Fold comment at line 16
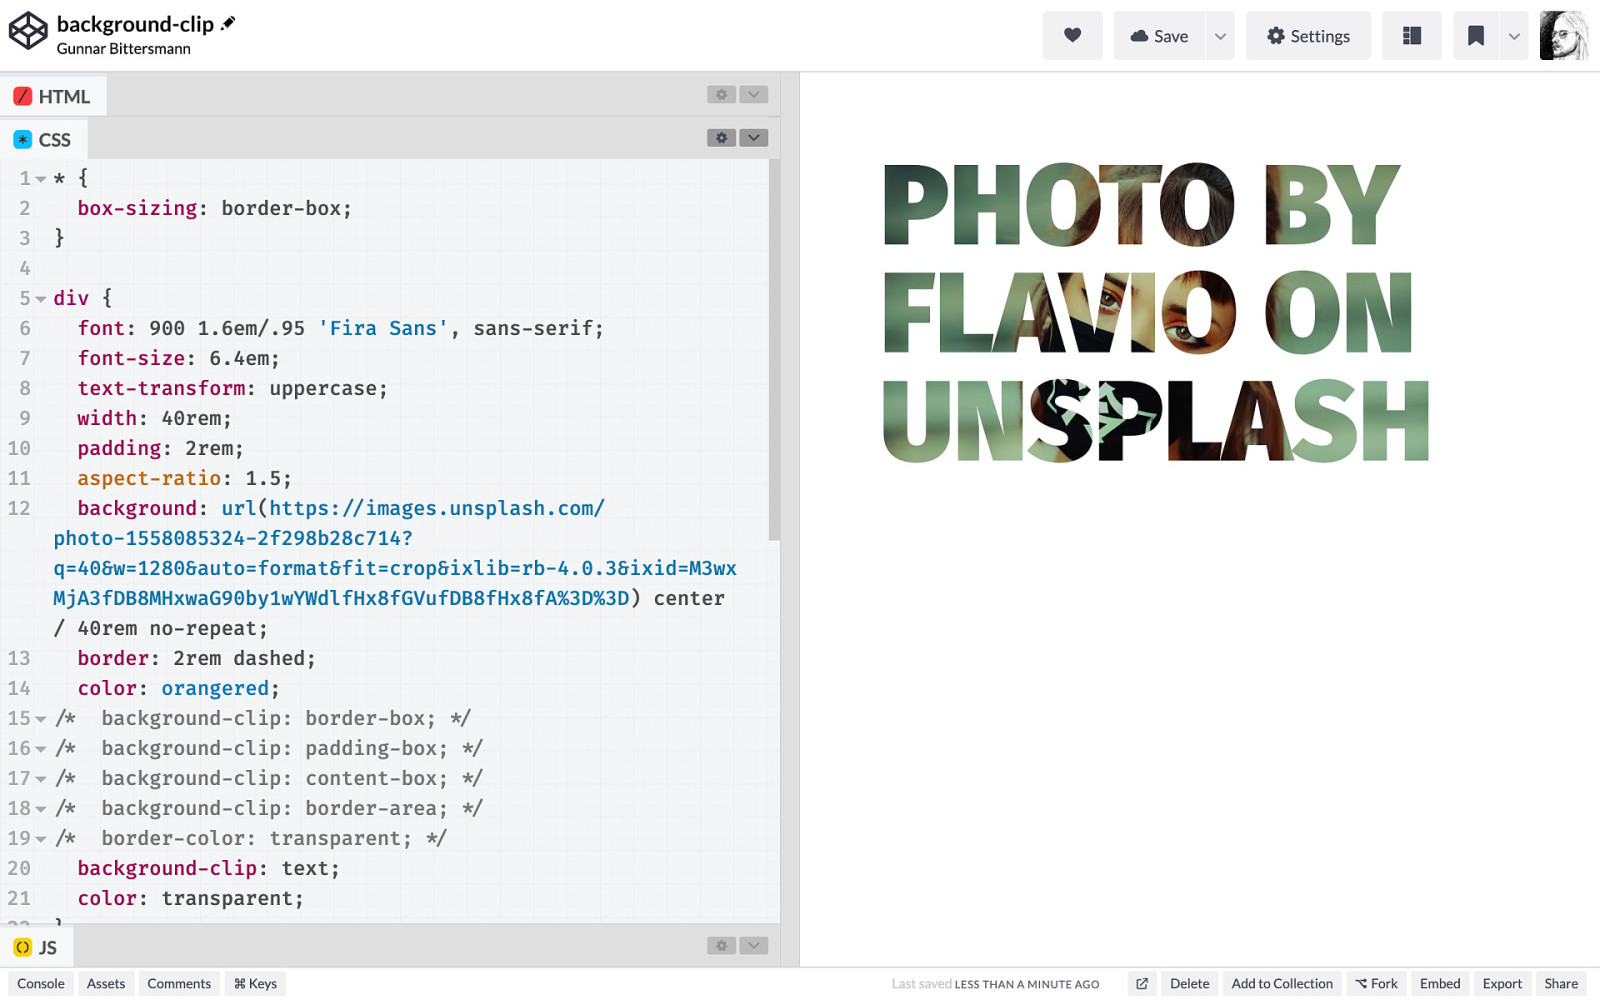Viewport: 1600px width, 1000px height. coord(41,749)
